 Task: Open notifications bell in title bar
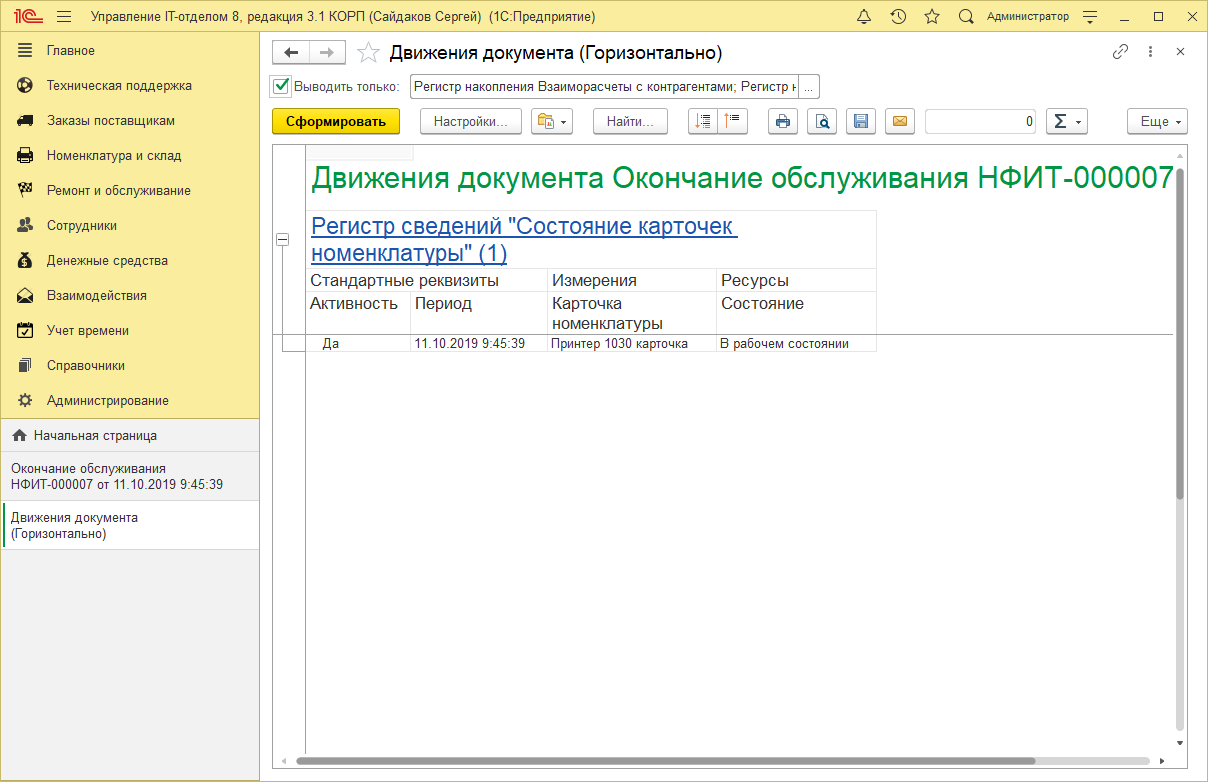(x=864, y=16)
